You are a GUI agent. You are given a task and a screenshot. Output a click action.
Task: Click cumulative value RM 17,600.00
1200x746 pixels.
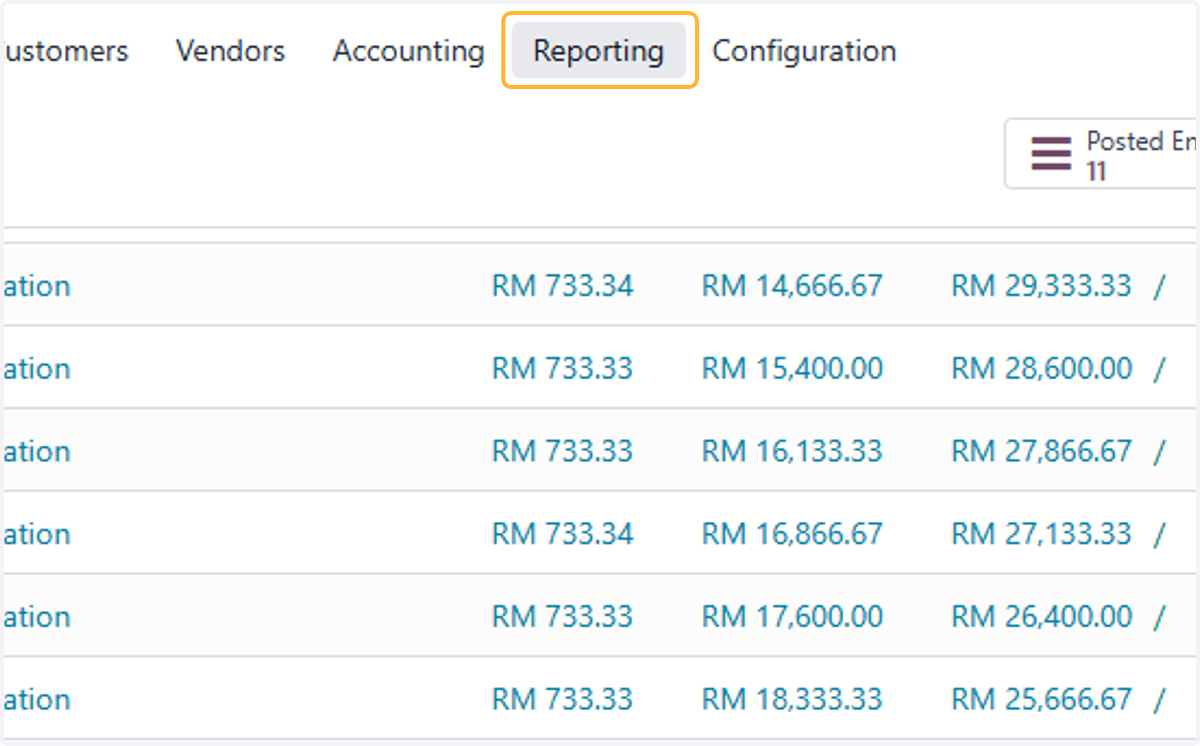792,617
